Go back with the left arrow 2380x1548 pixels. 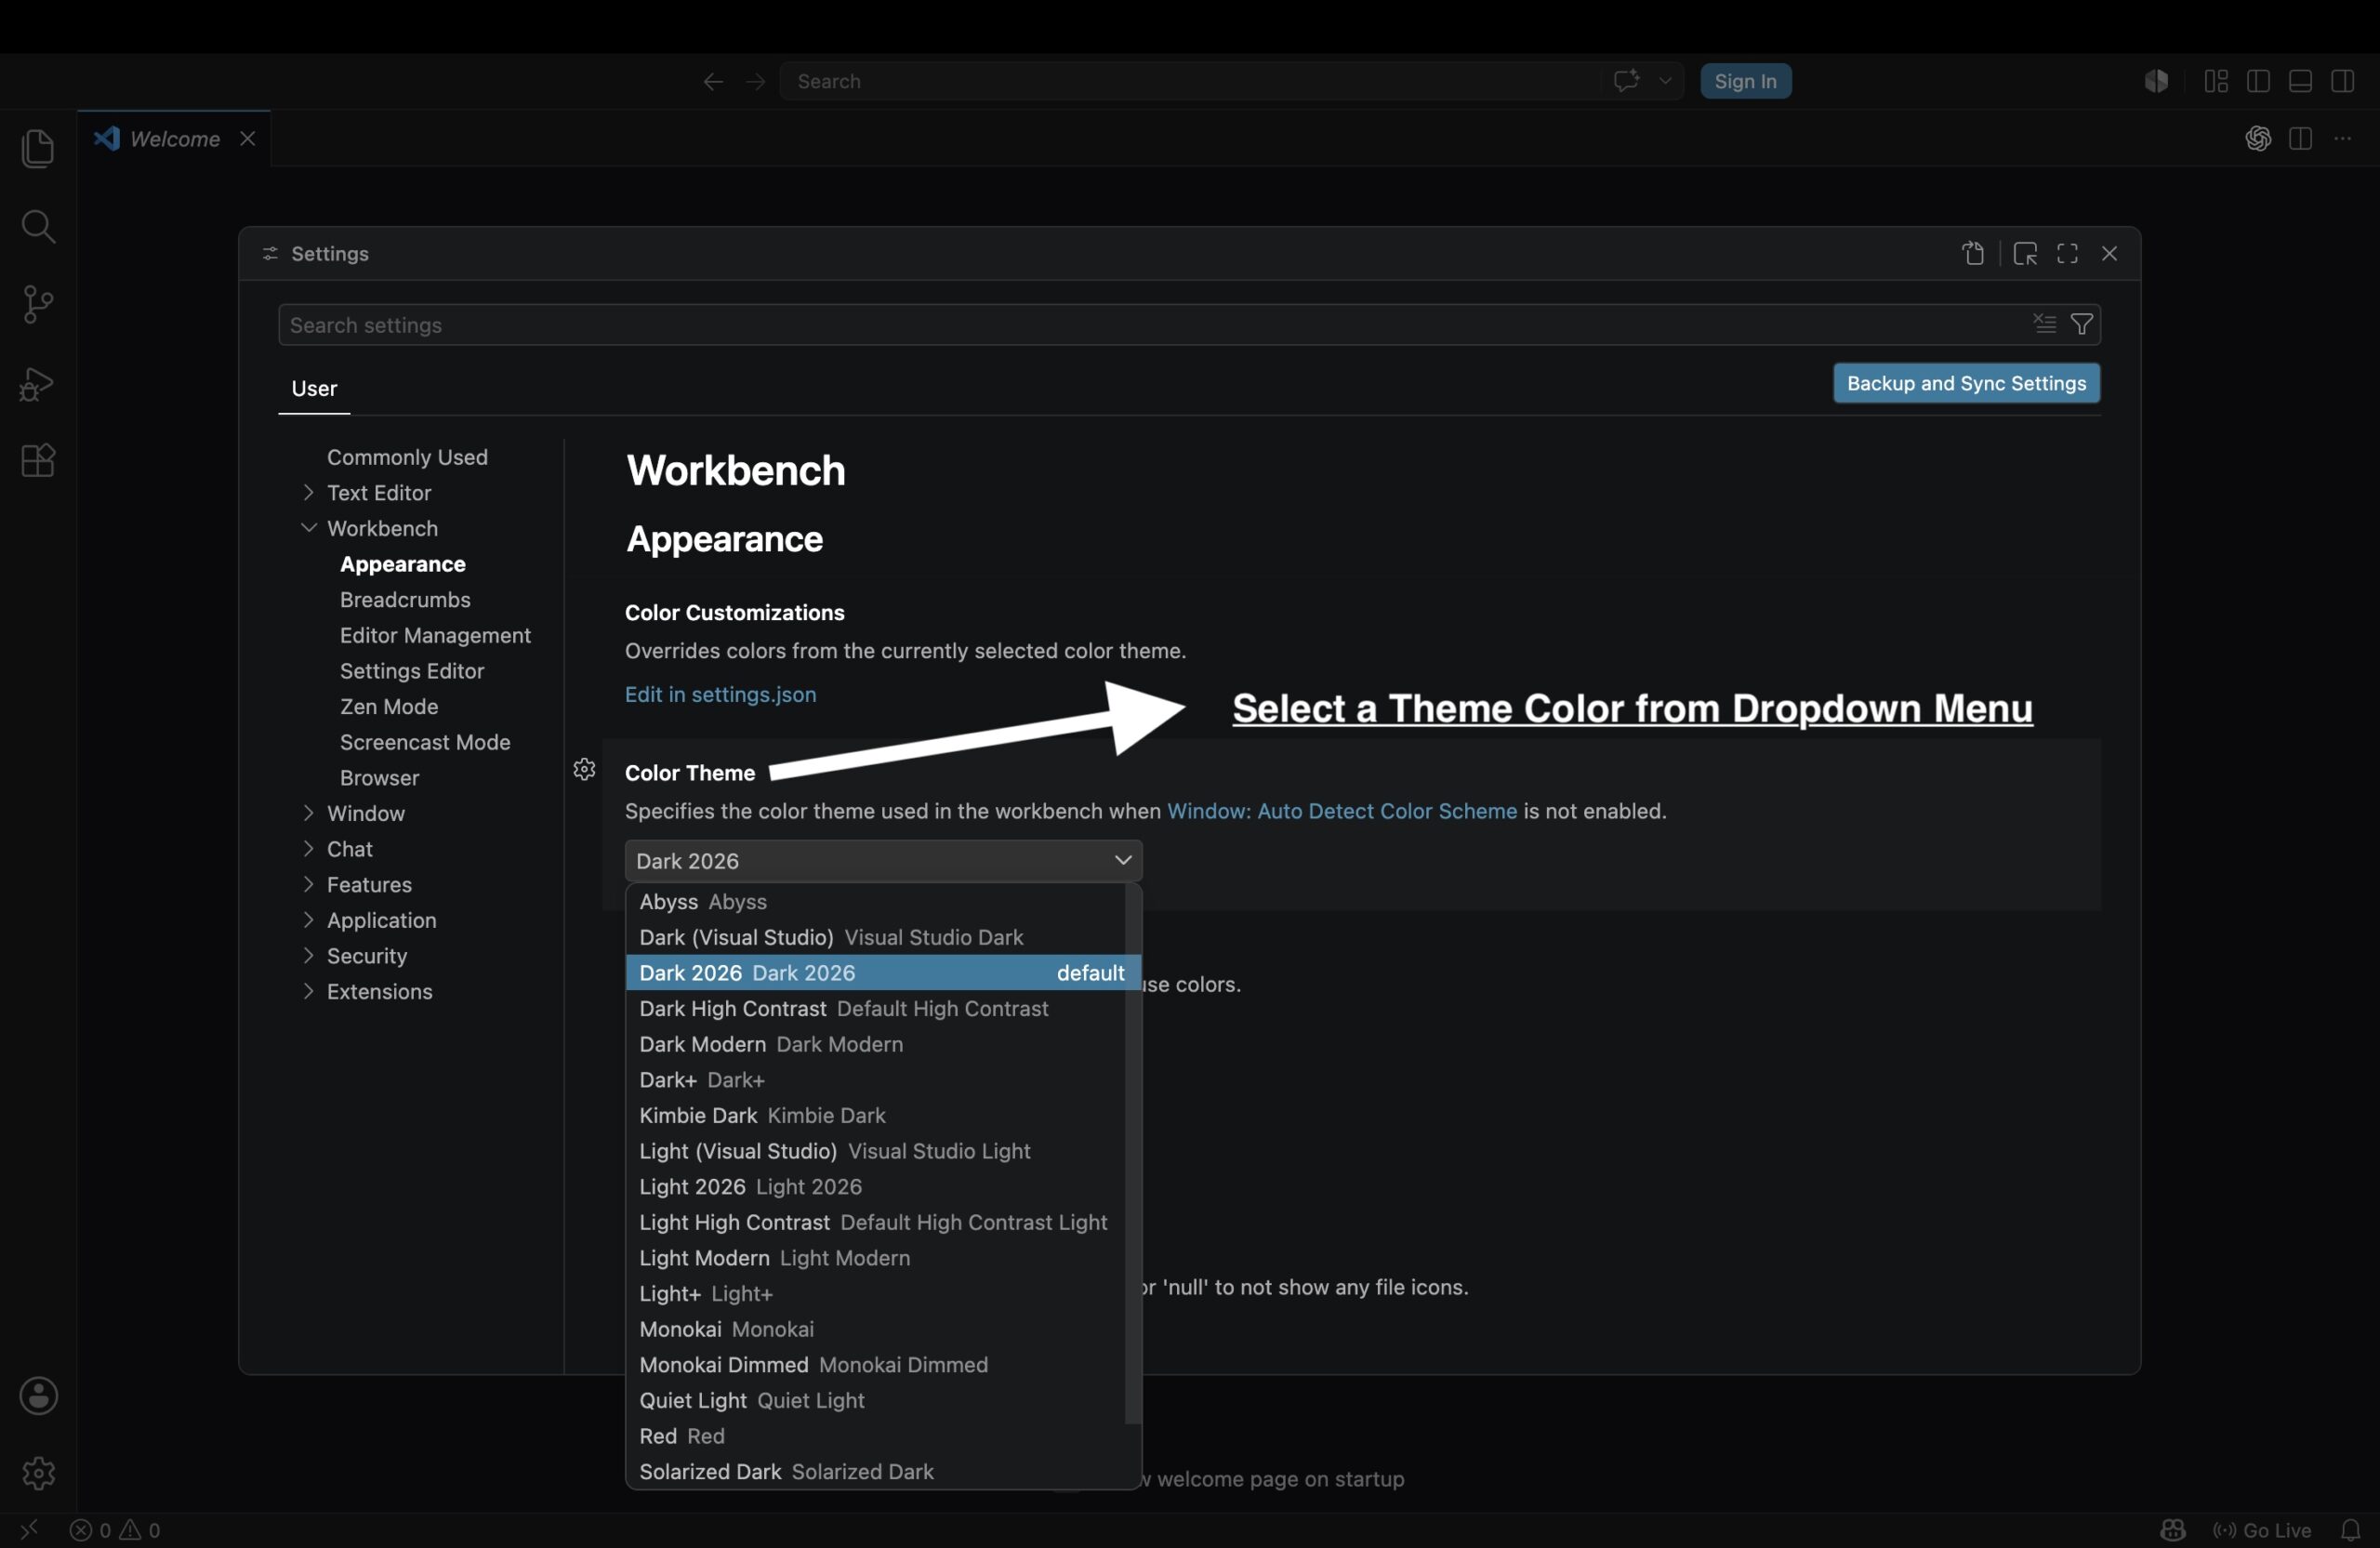pos(713,81)
